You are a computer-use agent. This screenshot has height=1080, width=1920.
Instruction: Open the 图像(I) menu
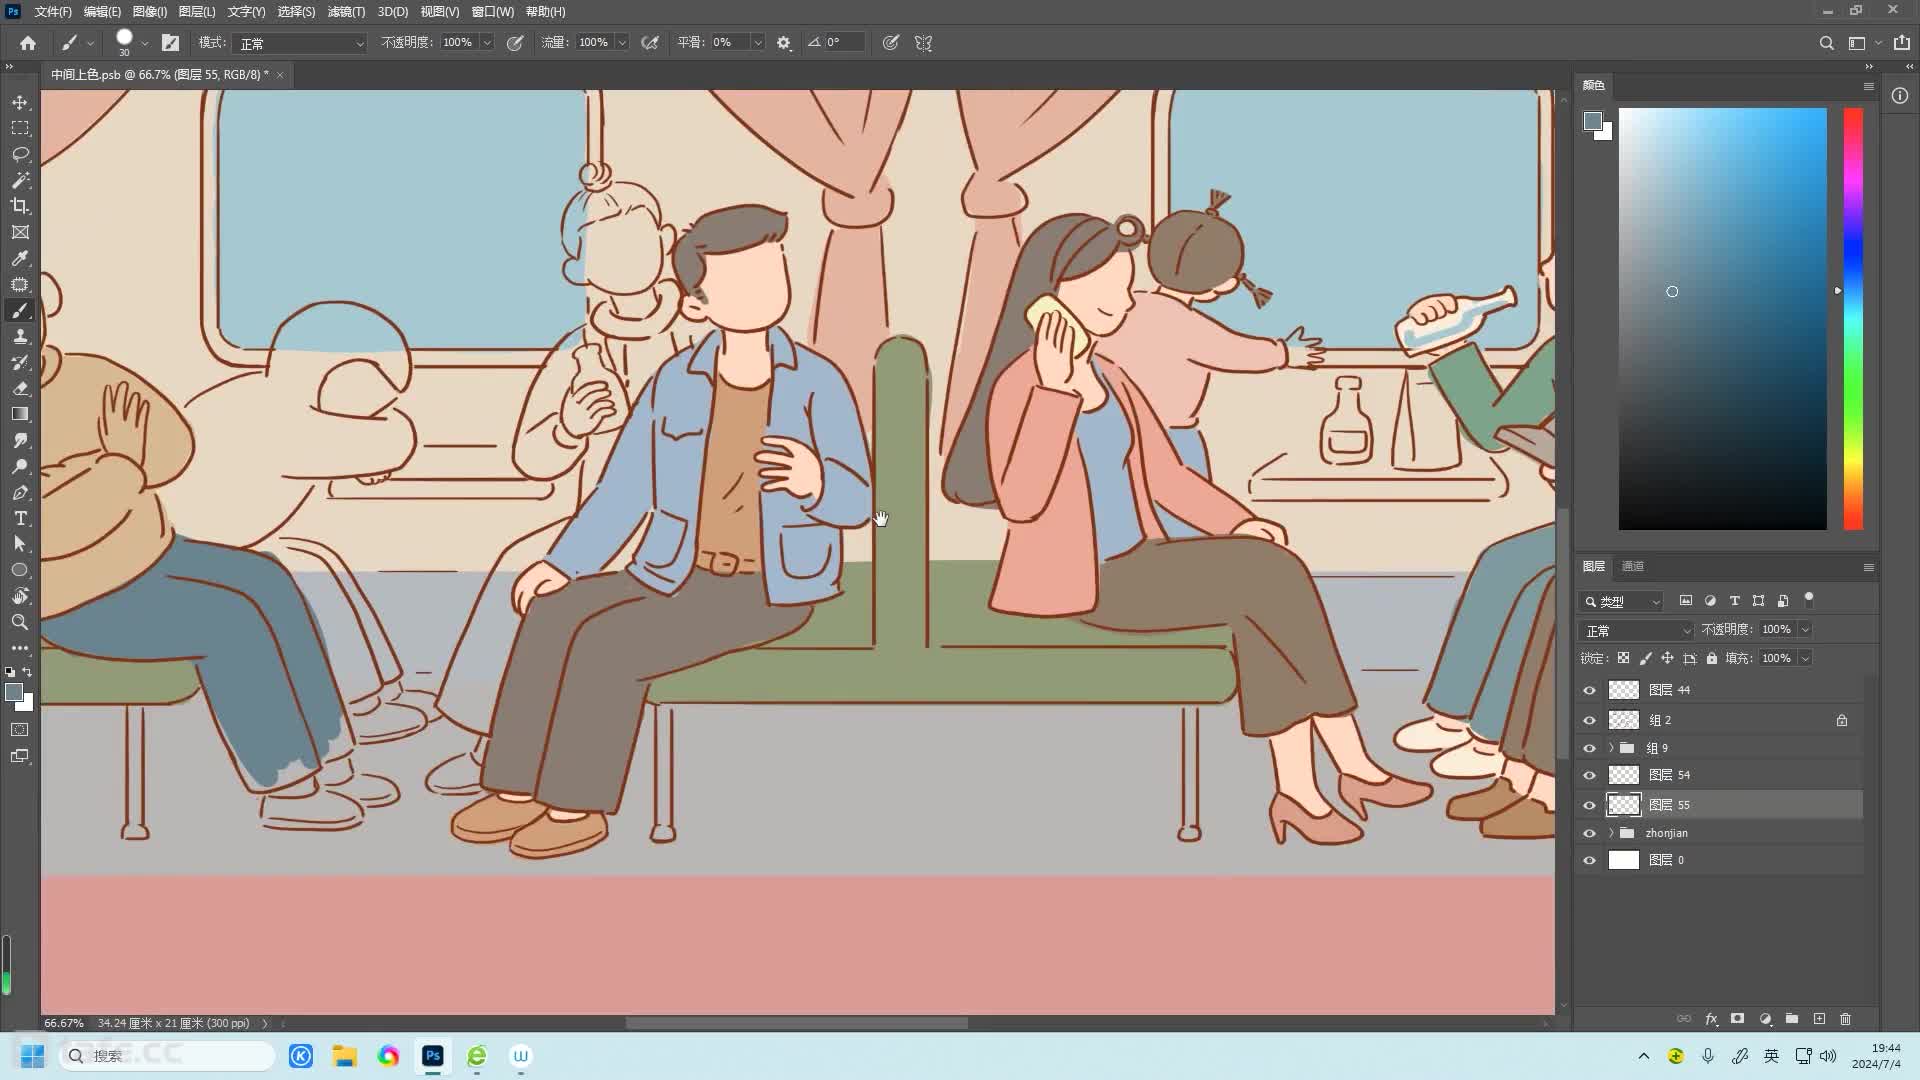click(150, 12)
